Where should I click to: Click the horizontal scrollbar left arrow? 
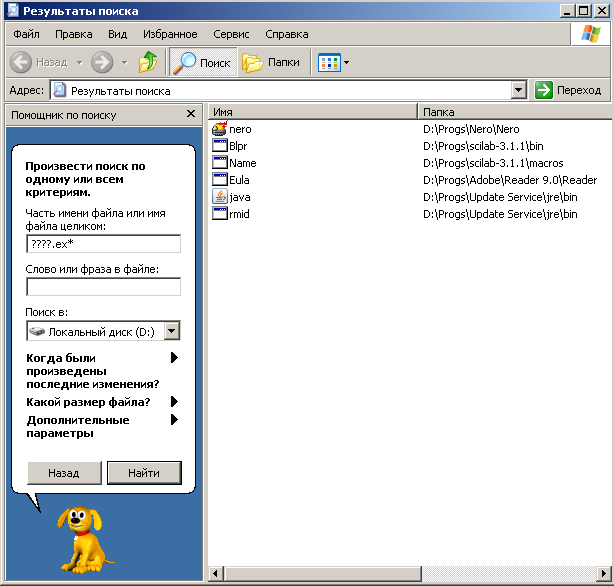tap(215, 574)
